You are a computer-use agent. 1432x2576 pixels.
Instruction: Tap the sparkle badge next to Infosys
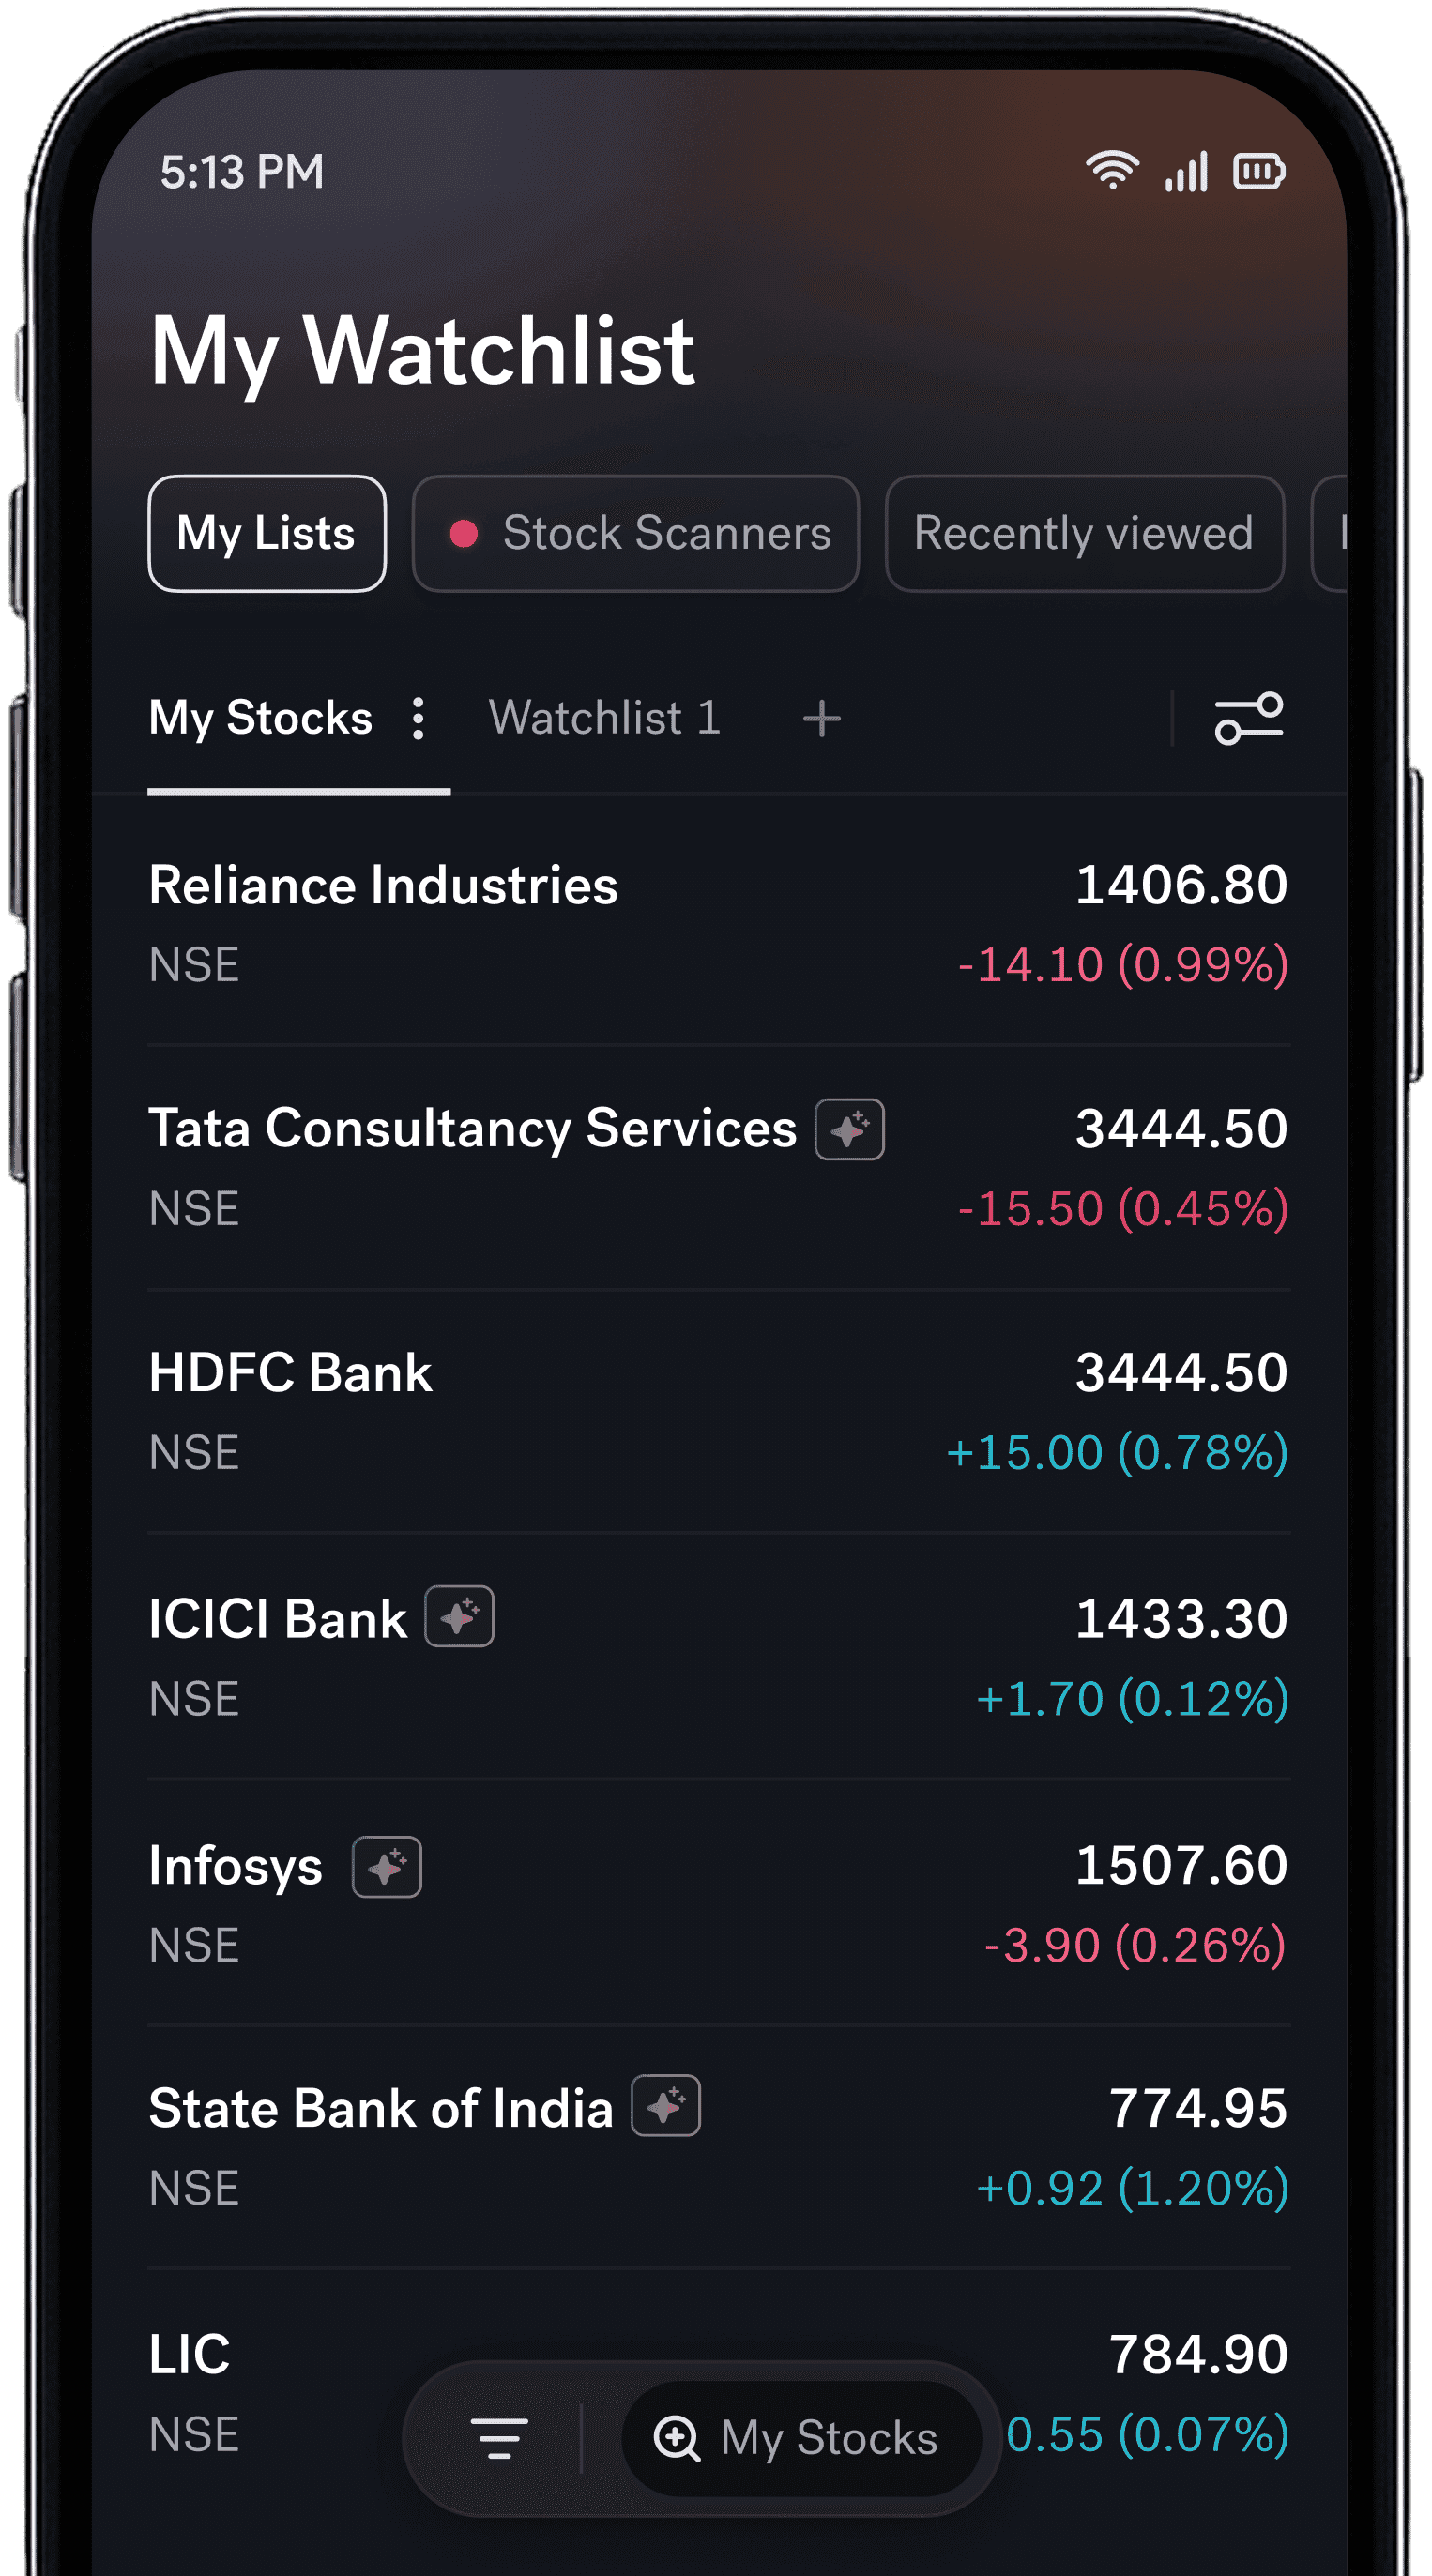click(x=386, y=1867)
